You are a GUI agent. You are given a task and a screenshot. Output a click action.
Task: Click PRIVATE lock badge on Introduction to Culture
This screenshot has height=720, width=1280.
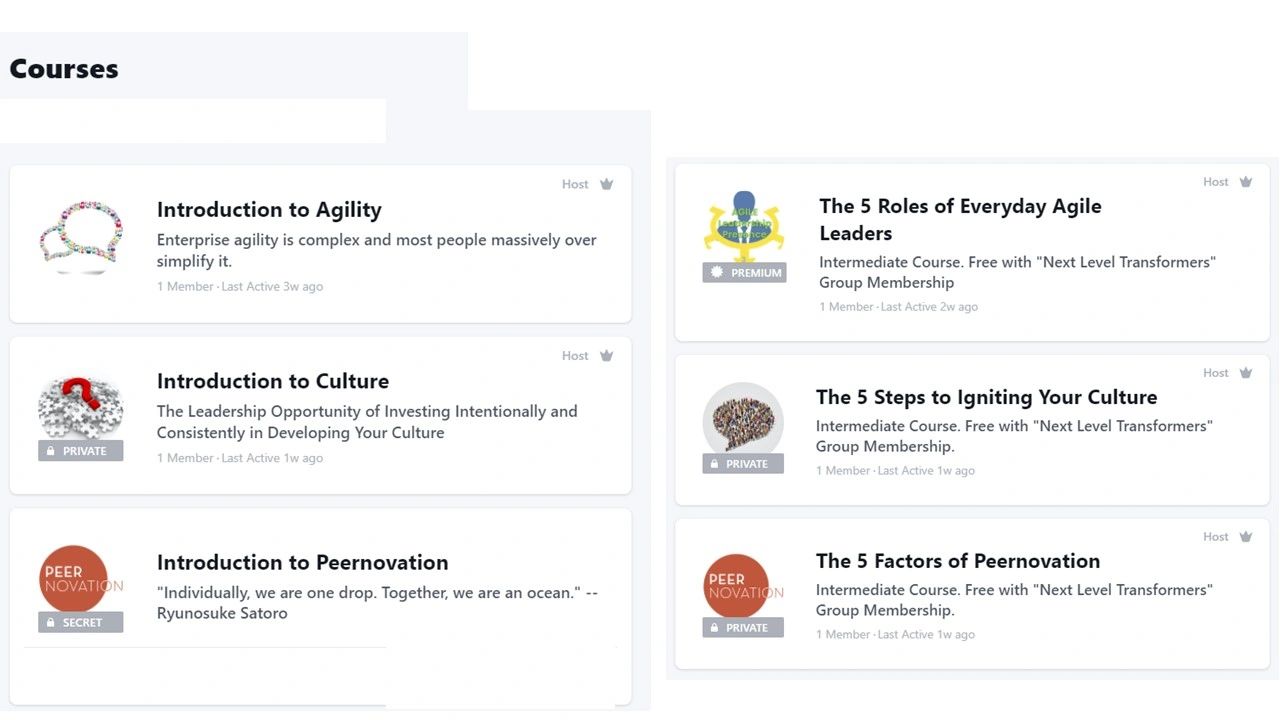click(x=80, y=451)
